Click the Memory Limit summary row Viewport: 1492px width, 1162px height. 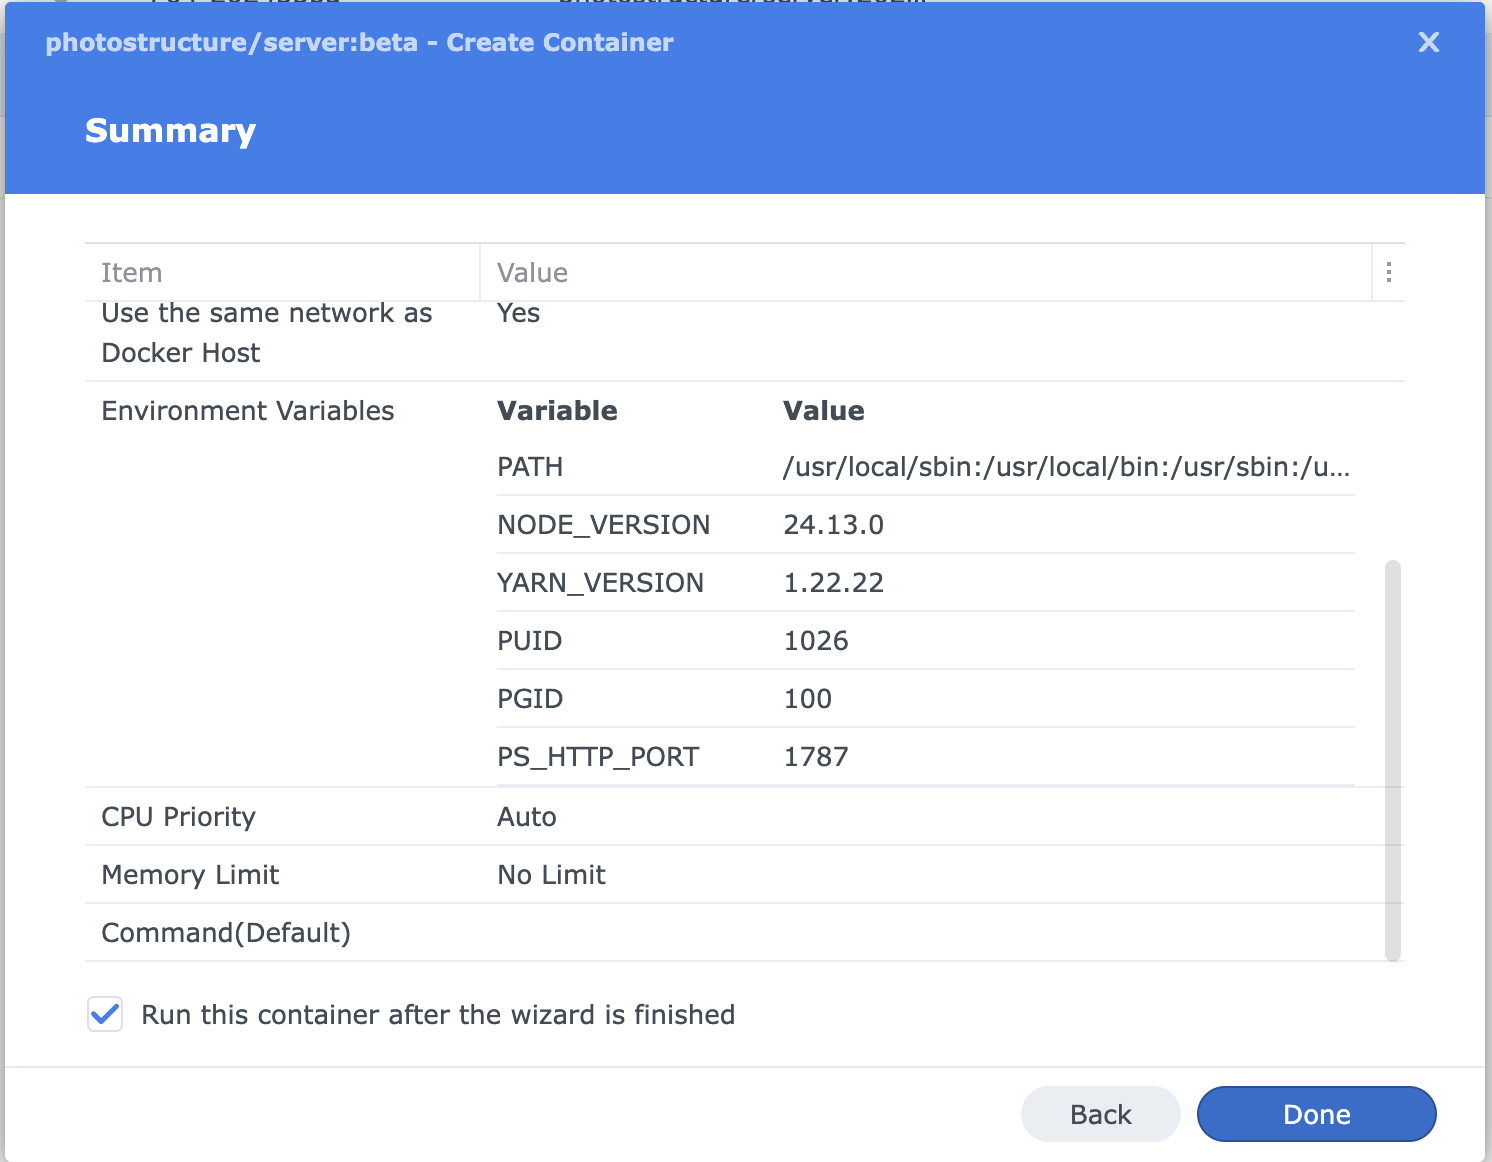(x=190, y=874)
